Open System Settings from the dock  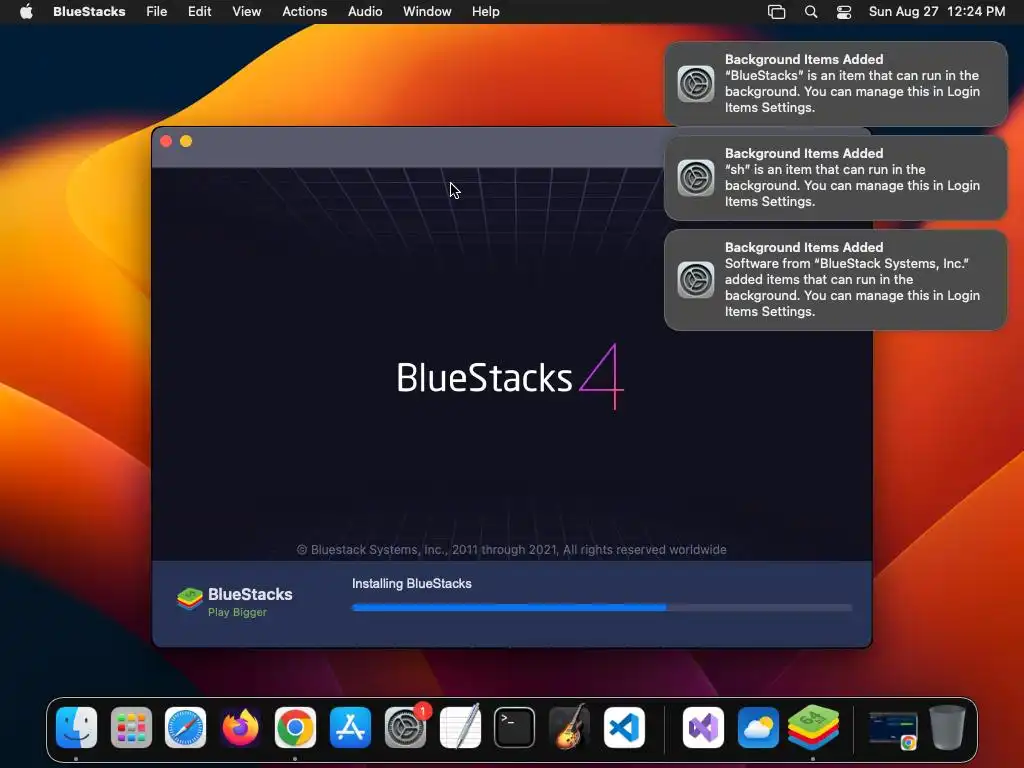pyautogui.click(x=405, y=727)
